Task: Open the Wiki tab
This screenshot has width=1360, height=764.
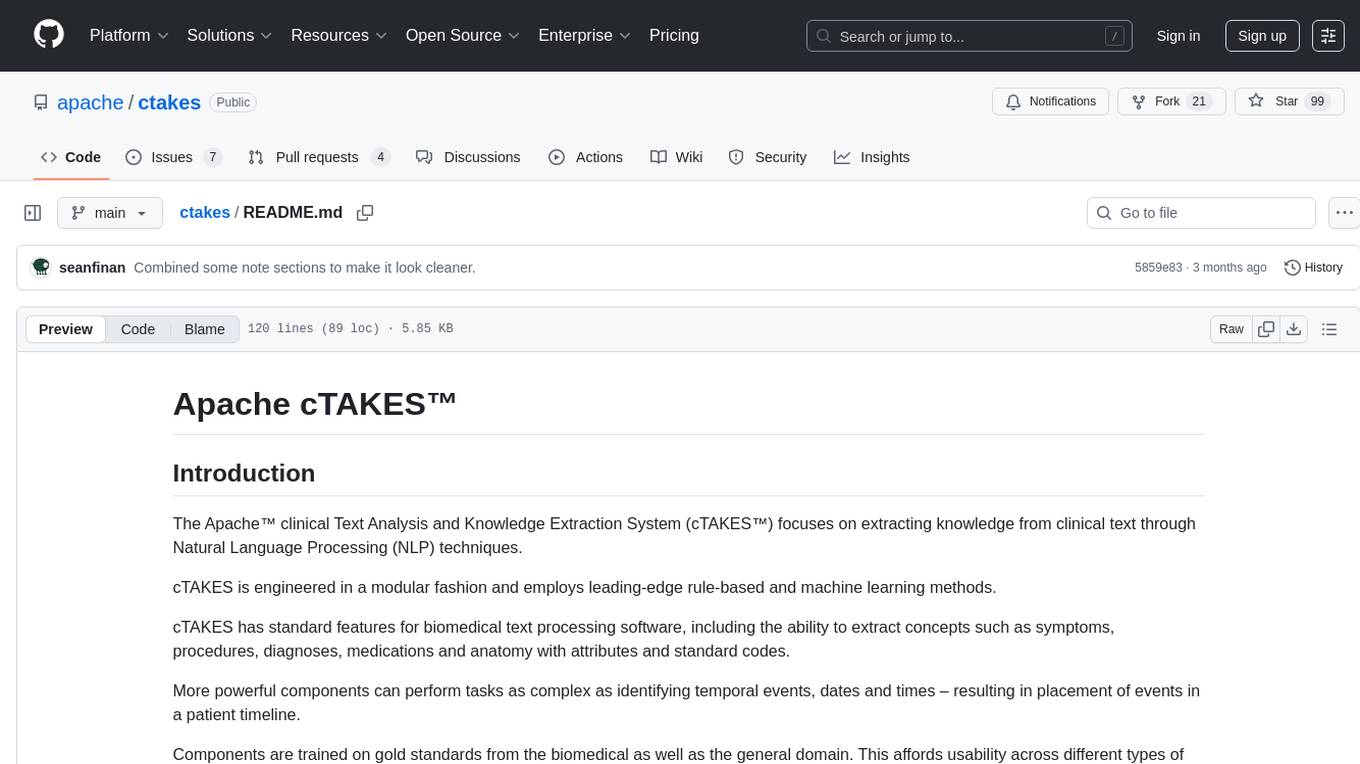Action: click(677, 157)
